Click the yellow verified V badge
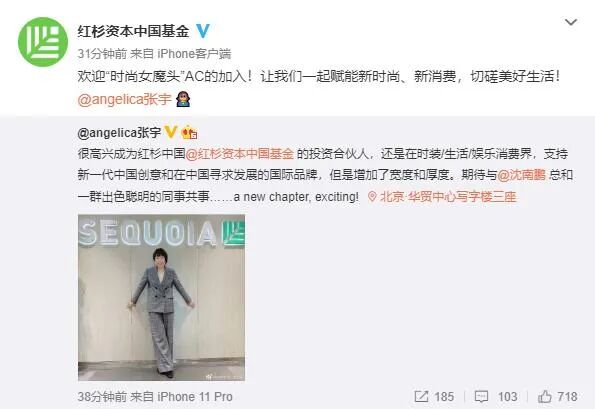Viewport: 595px width, 409px height. point(170,132)
